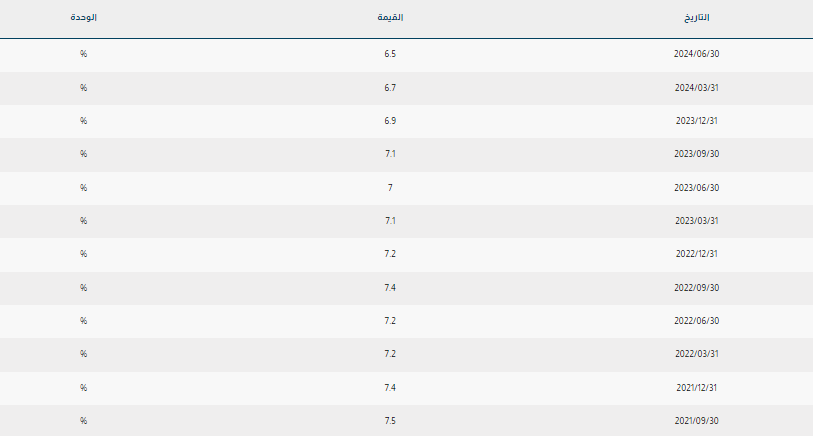Select the value 7.5 cell

390,421
